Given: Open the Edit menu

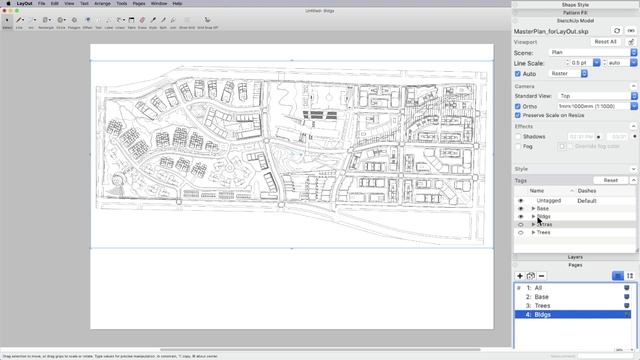Looking at the screenshot, I should click(x=55, y=3).
